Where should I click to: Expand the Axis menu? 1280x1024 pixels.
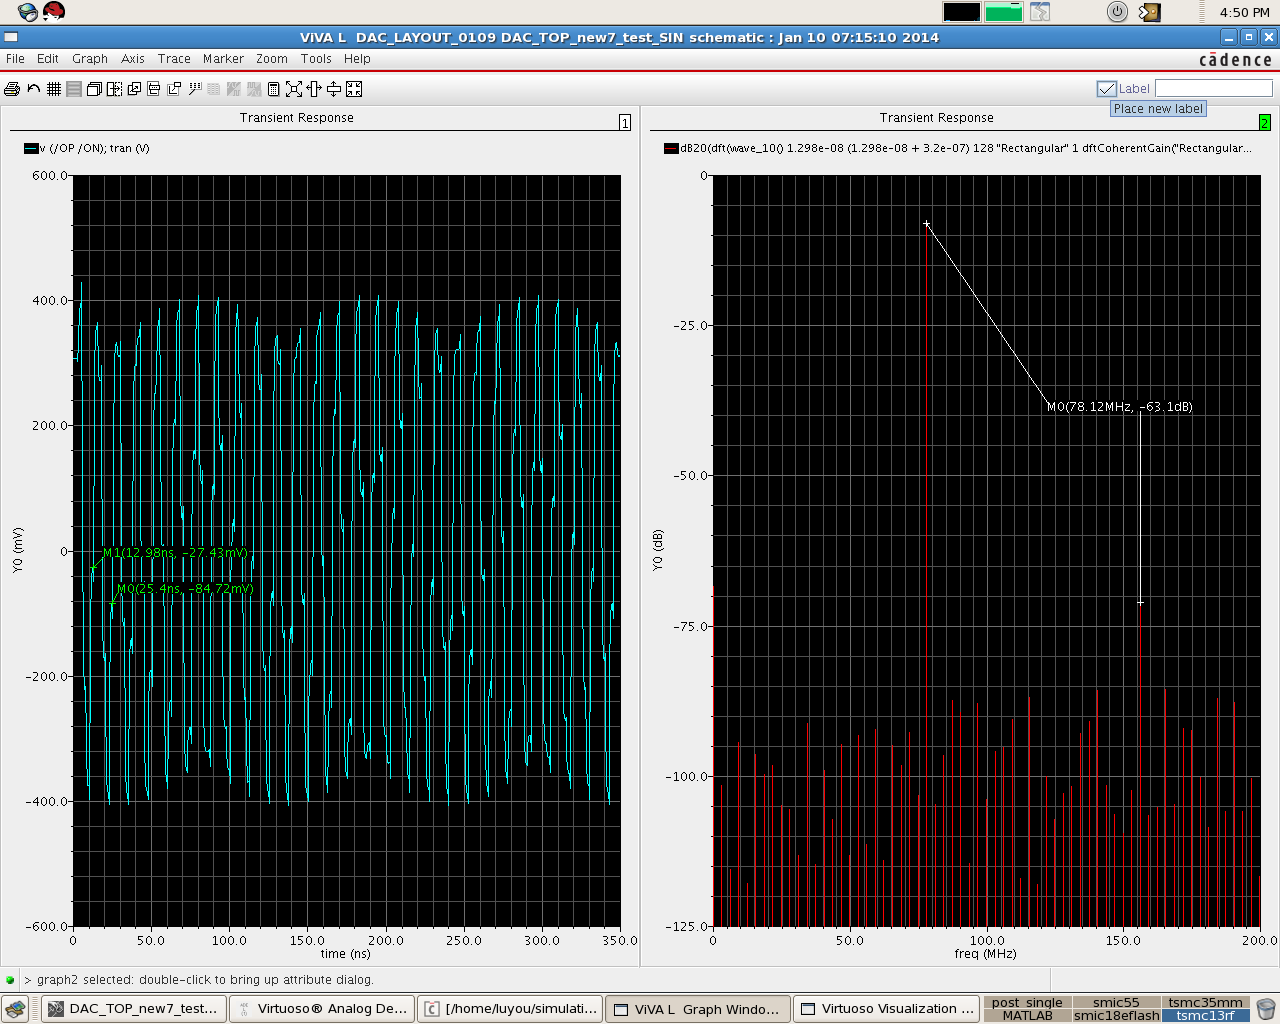tap(133, 59)
